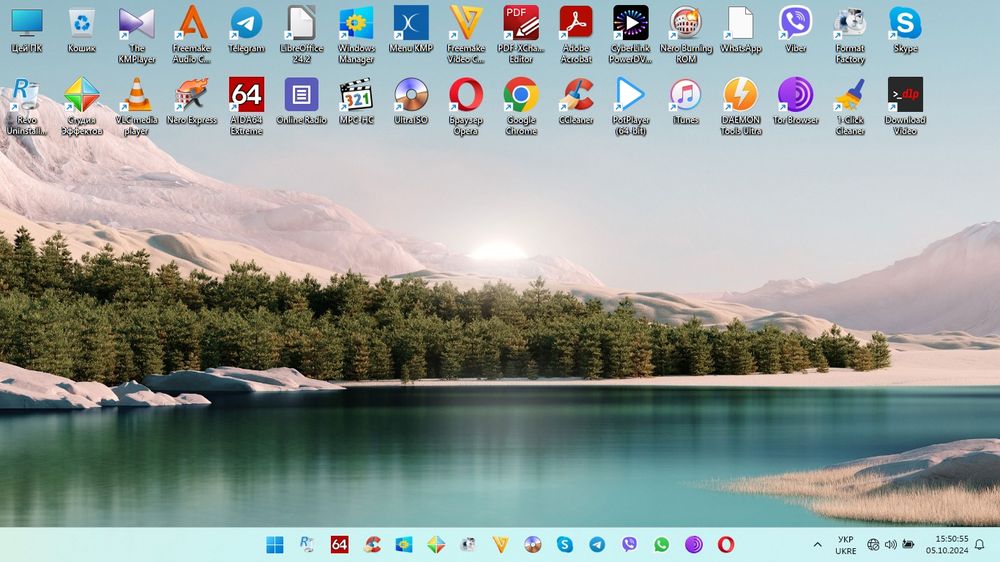Select the Студия эффектов desktop shortcut
This screenshot has width=1000, height=562.
(82, 107)
